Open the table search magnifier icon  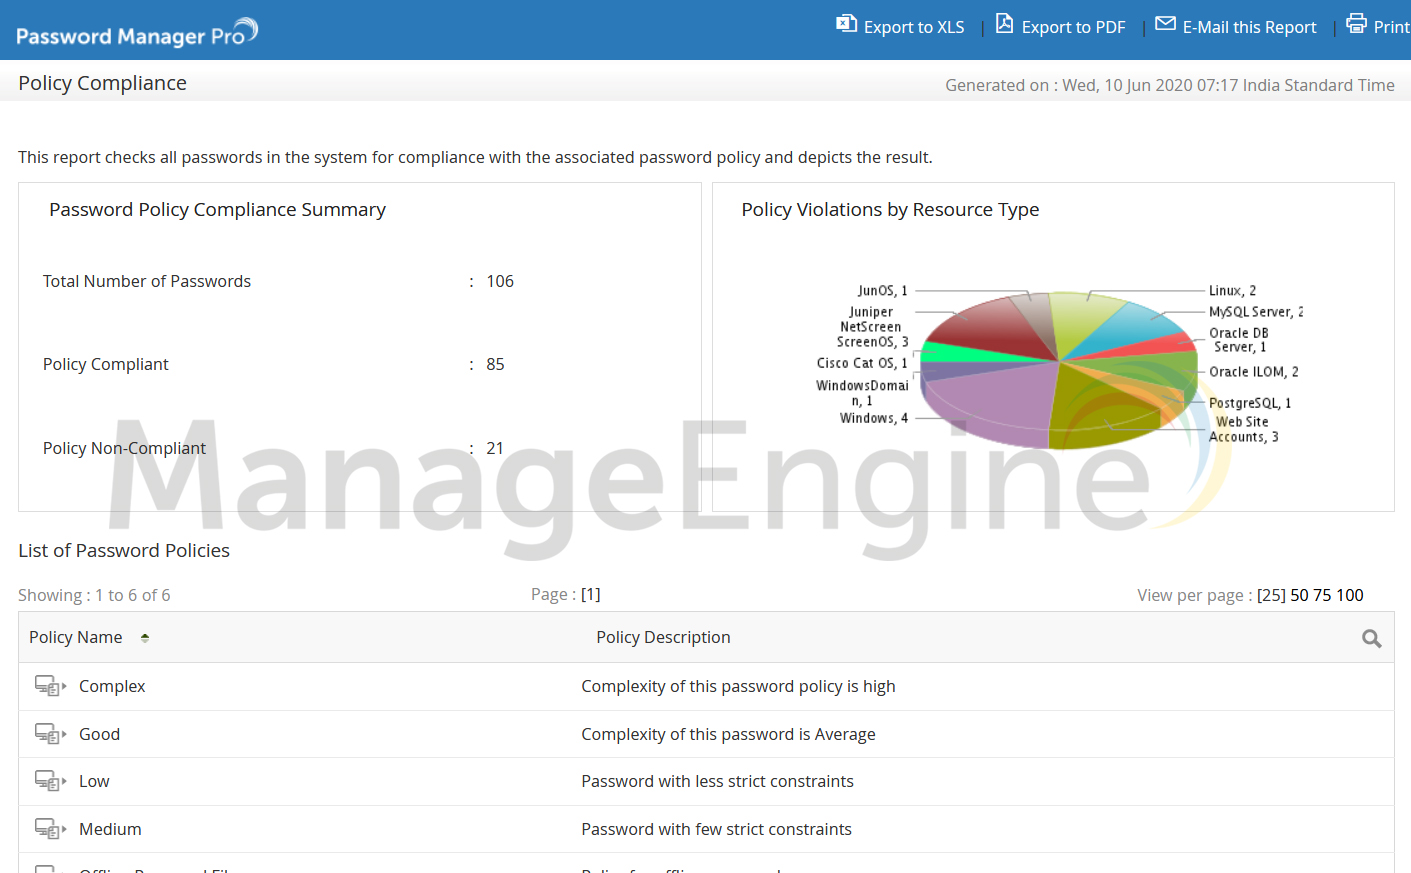(x=1372, y=638)
